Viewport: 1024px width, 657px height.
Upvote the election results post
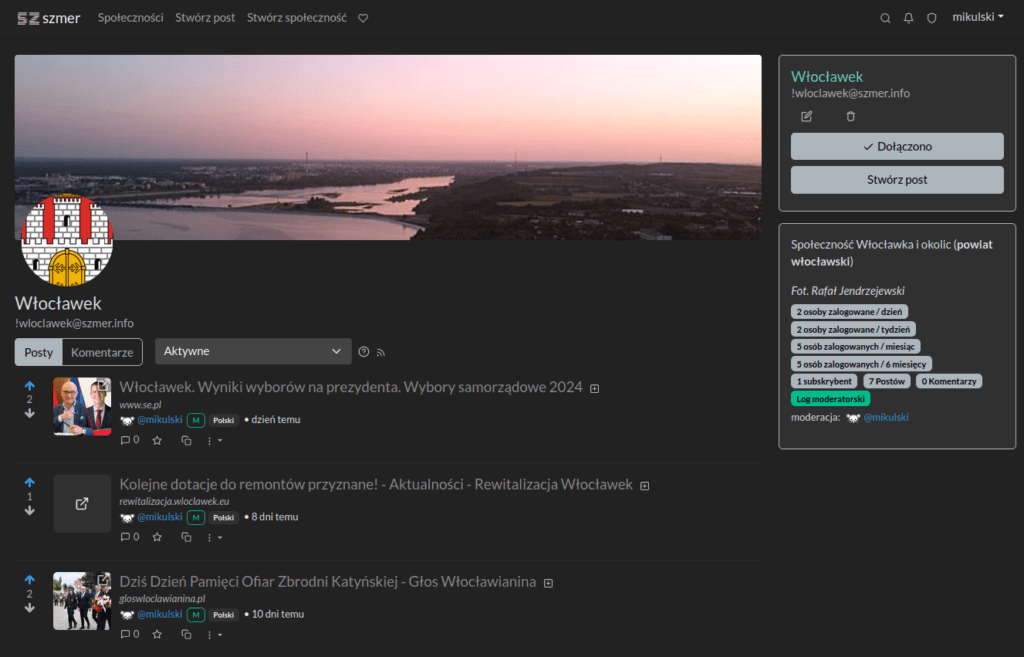point(29,385)
